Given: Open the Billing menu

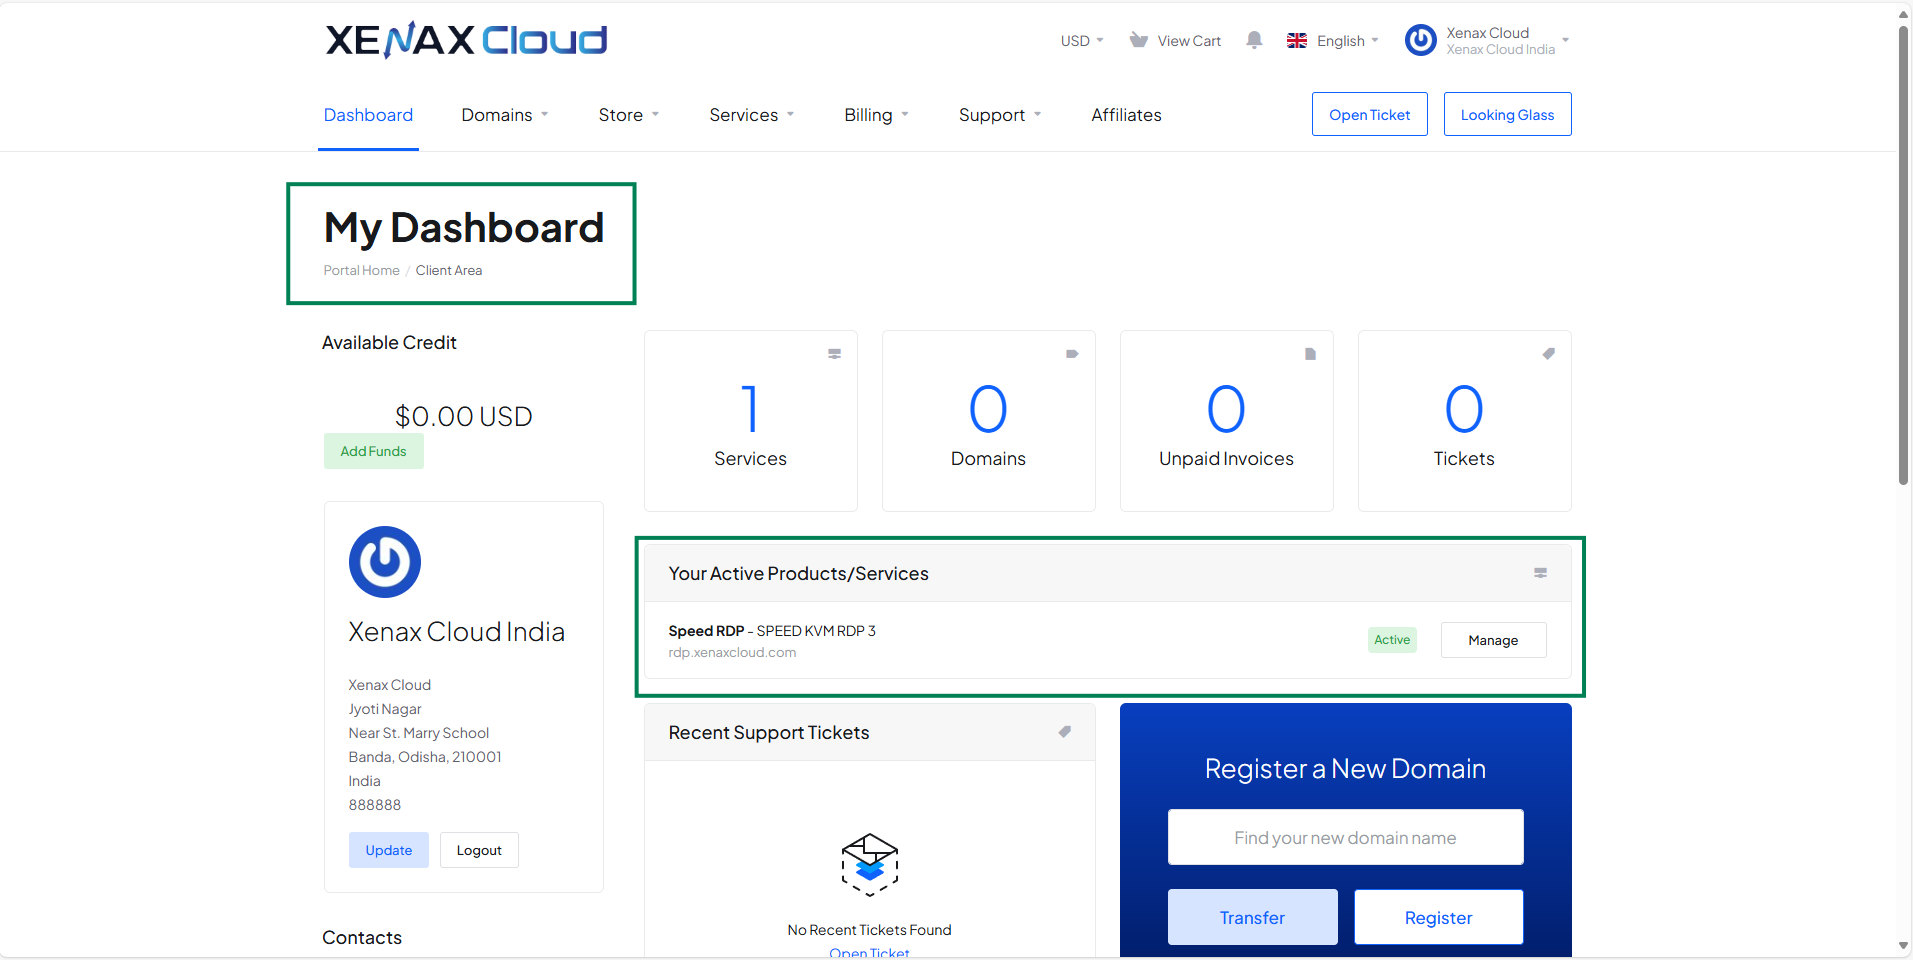Looking at the screenshot, I should (876, 115).
